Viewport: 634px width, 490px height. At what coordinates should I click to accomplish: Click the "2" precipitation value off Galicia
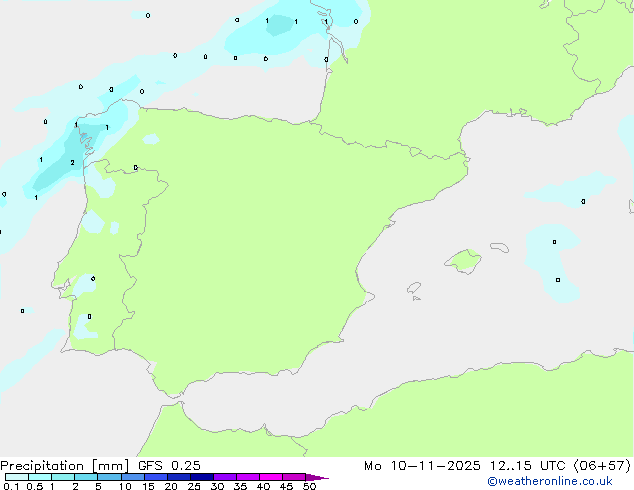[72, 163]
